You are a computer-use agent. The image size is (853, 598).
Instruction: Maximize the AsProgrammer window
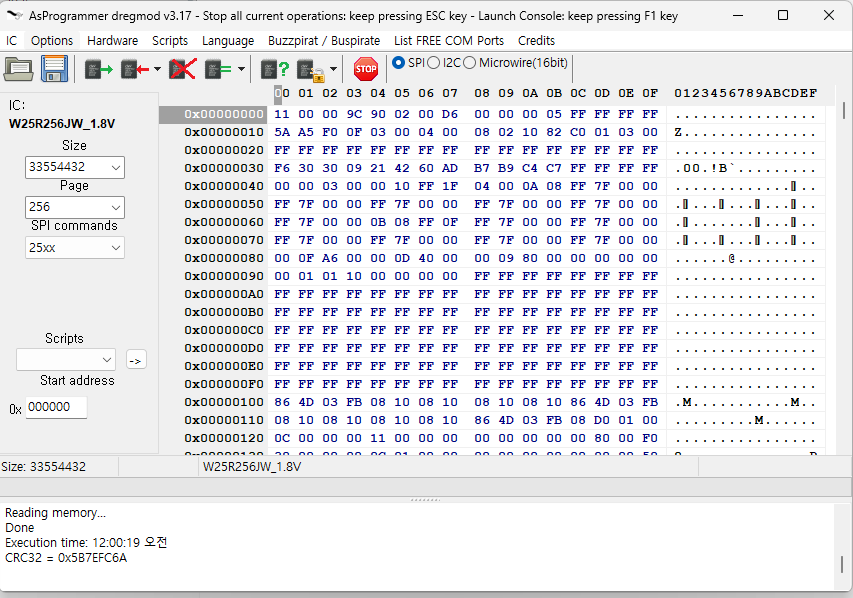coord(783,15)
